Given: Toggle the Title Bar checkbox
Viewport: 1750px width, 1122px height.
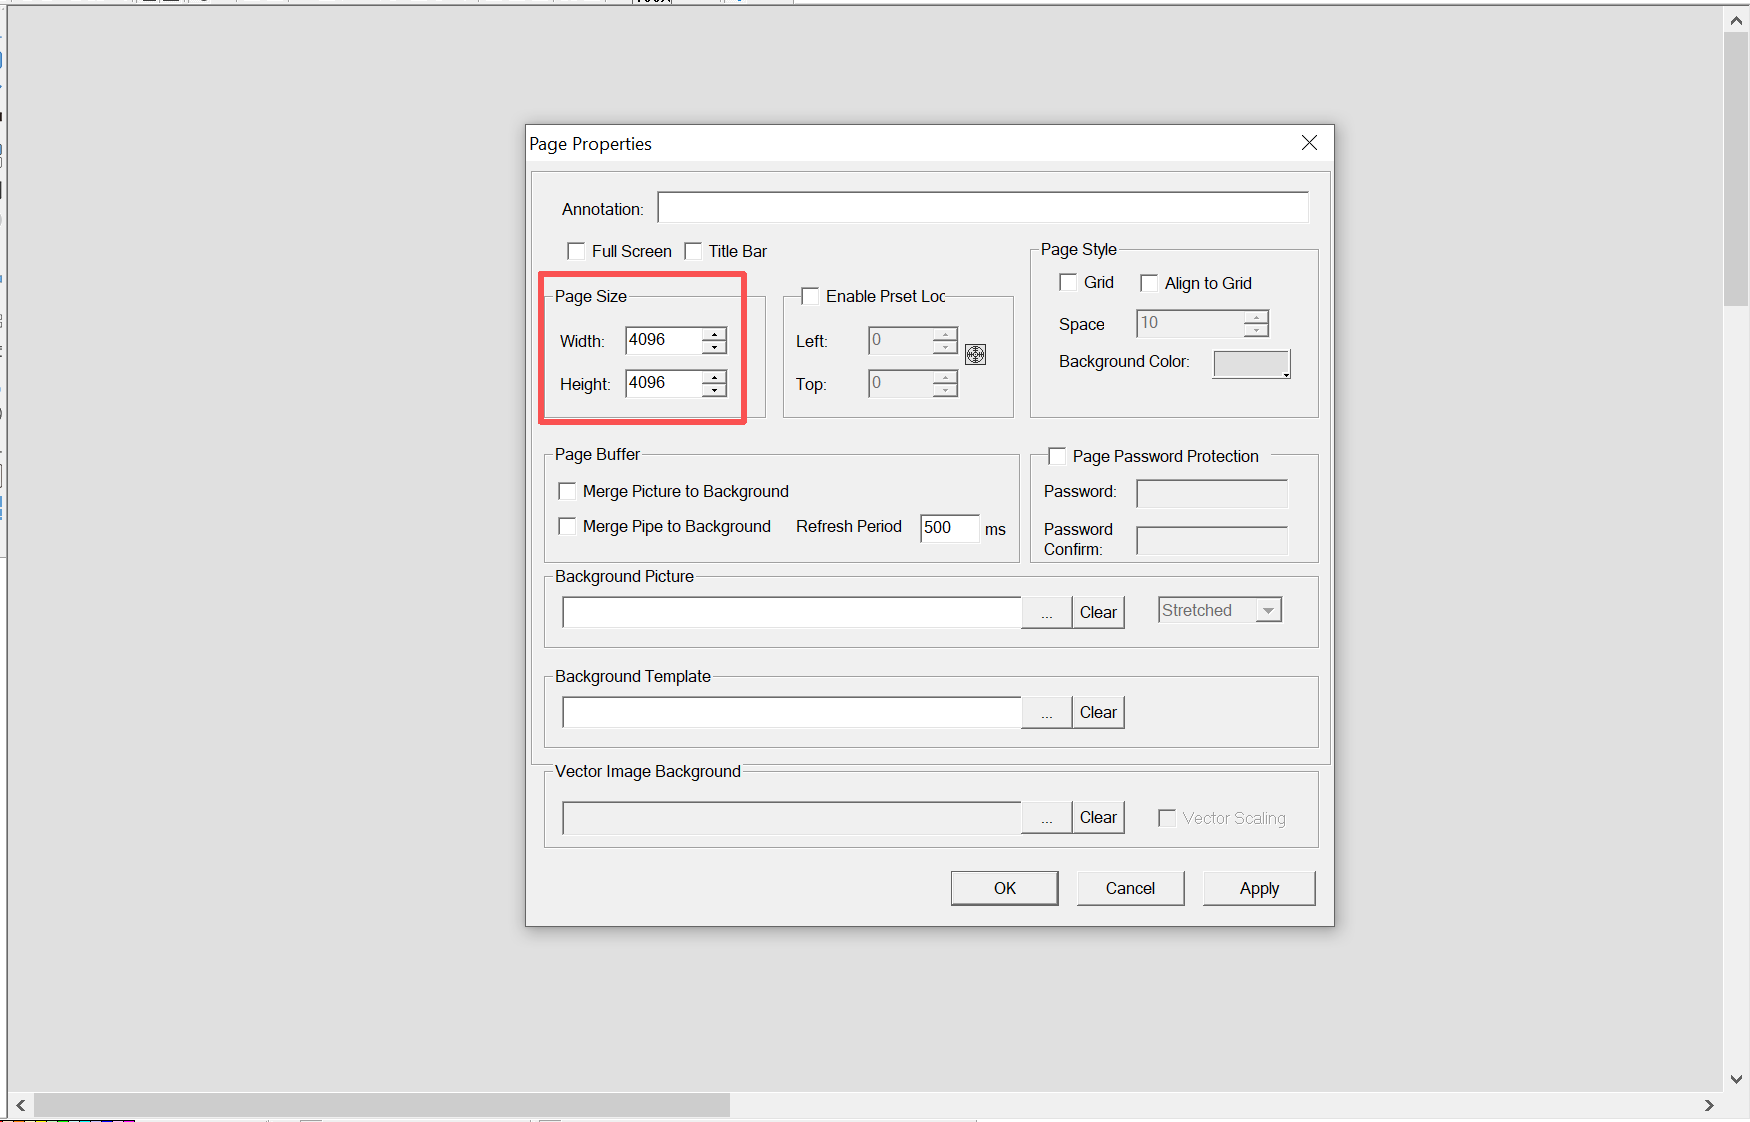Looking at the screenshot, I should pyautogui.click(x=693, y=251).
